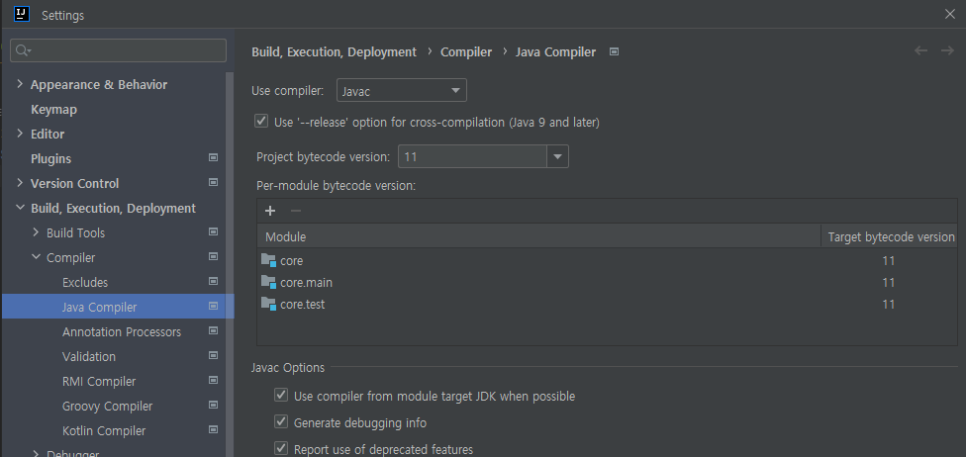Focus the settings search field
This screenshot has height=457, width=966.
click(118, 51)
